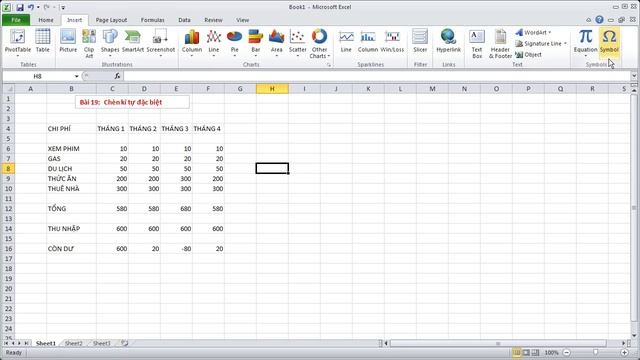Screen dimensions: 640x360
Task: Switch to the Data tab
Action: point(184,20)
